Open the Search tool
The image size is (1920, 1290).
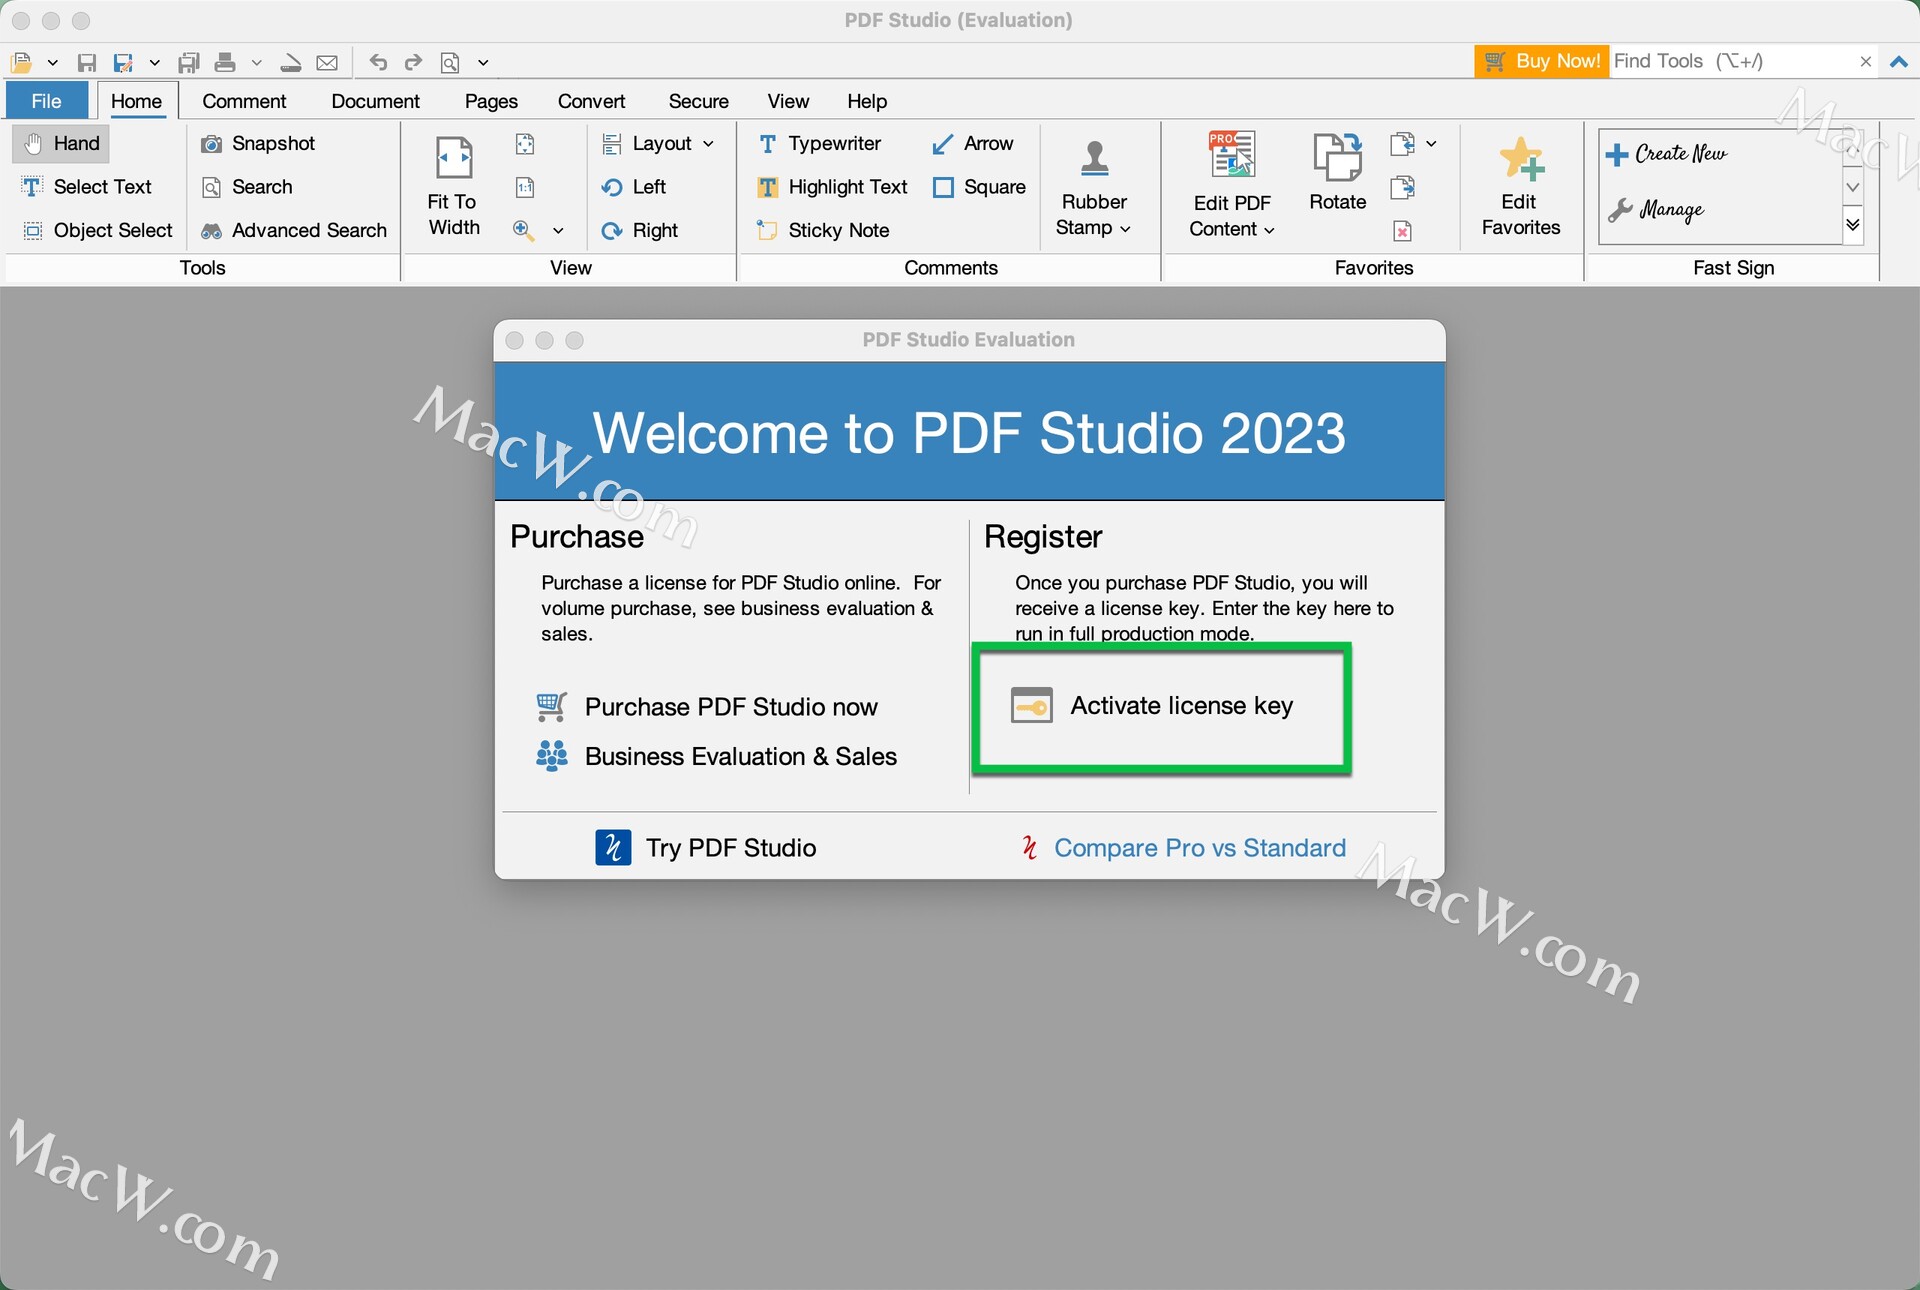[x=247, y=187]
